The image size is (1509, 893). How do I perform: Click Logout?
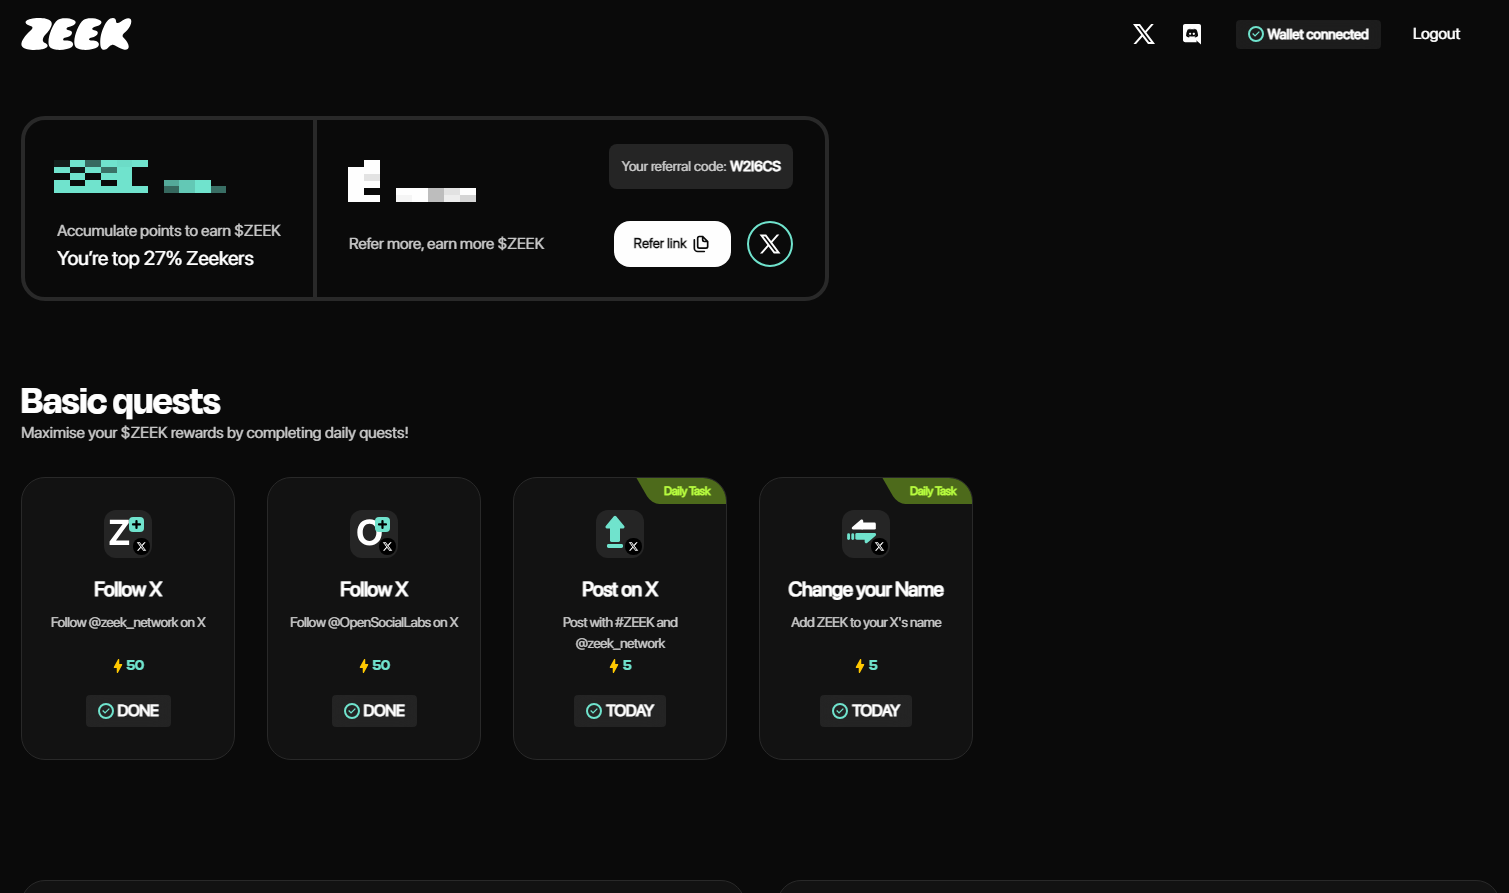[1436, 34]
